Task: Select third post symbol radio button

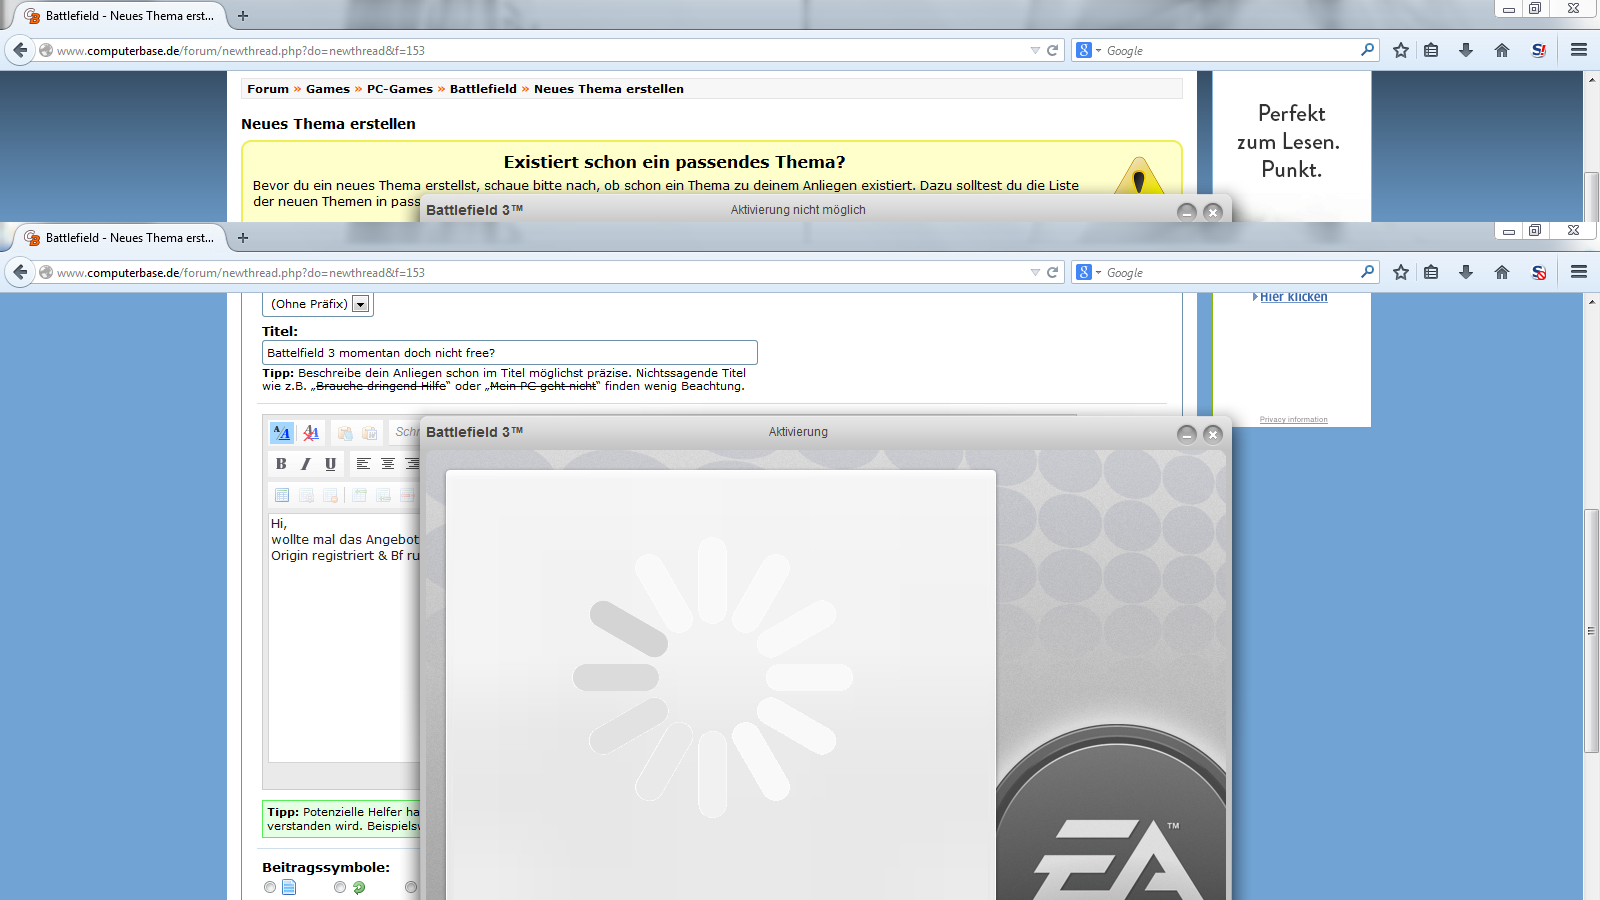Action: (411, 887)
